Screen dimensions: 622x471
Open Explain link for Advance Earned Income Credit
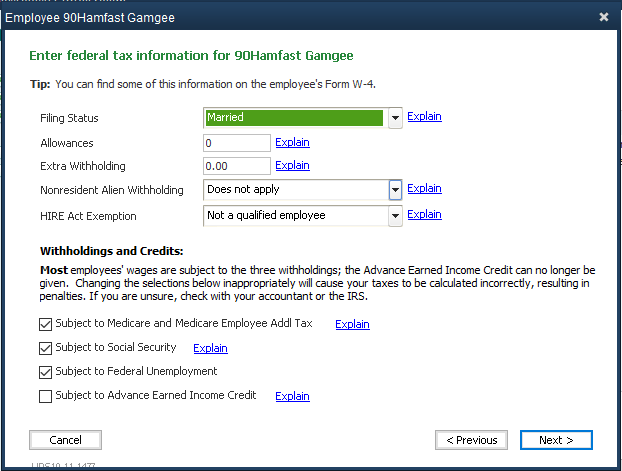tap(292, 396)
